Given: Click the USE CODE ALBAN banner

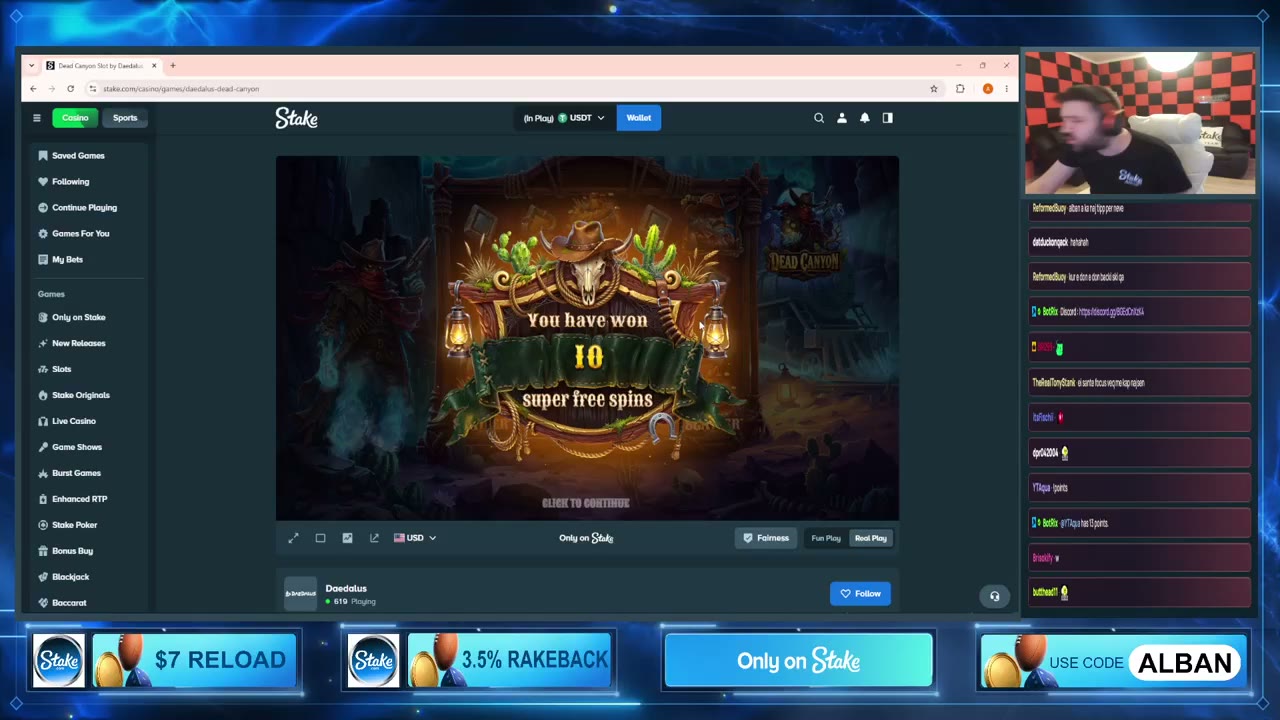Looking at the screenshot, I should tap(1114, 662).
